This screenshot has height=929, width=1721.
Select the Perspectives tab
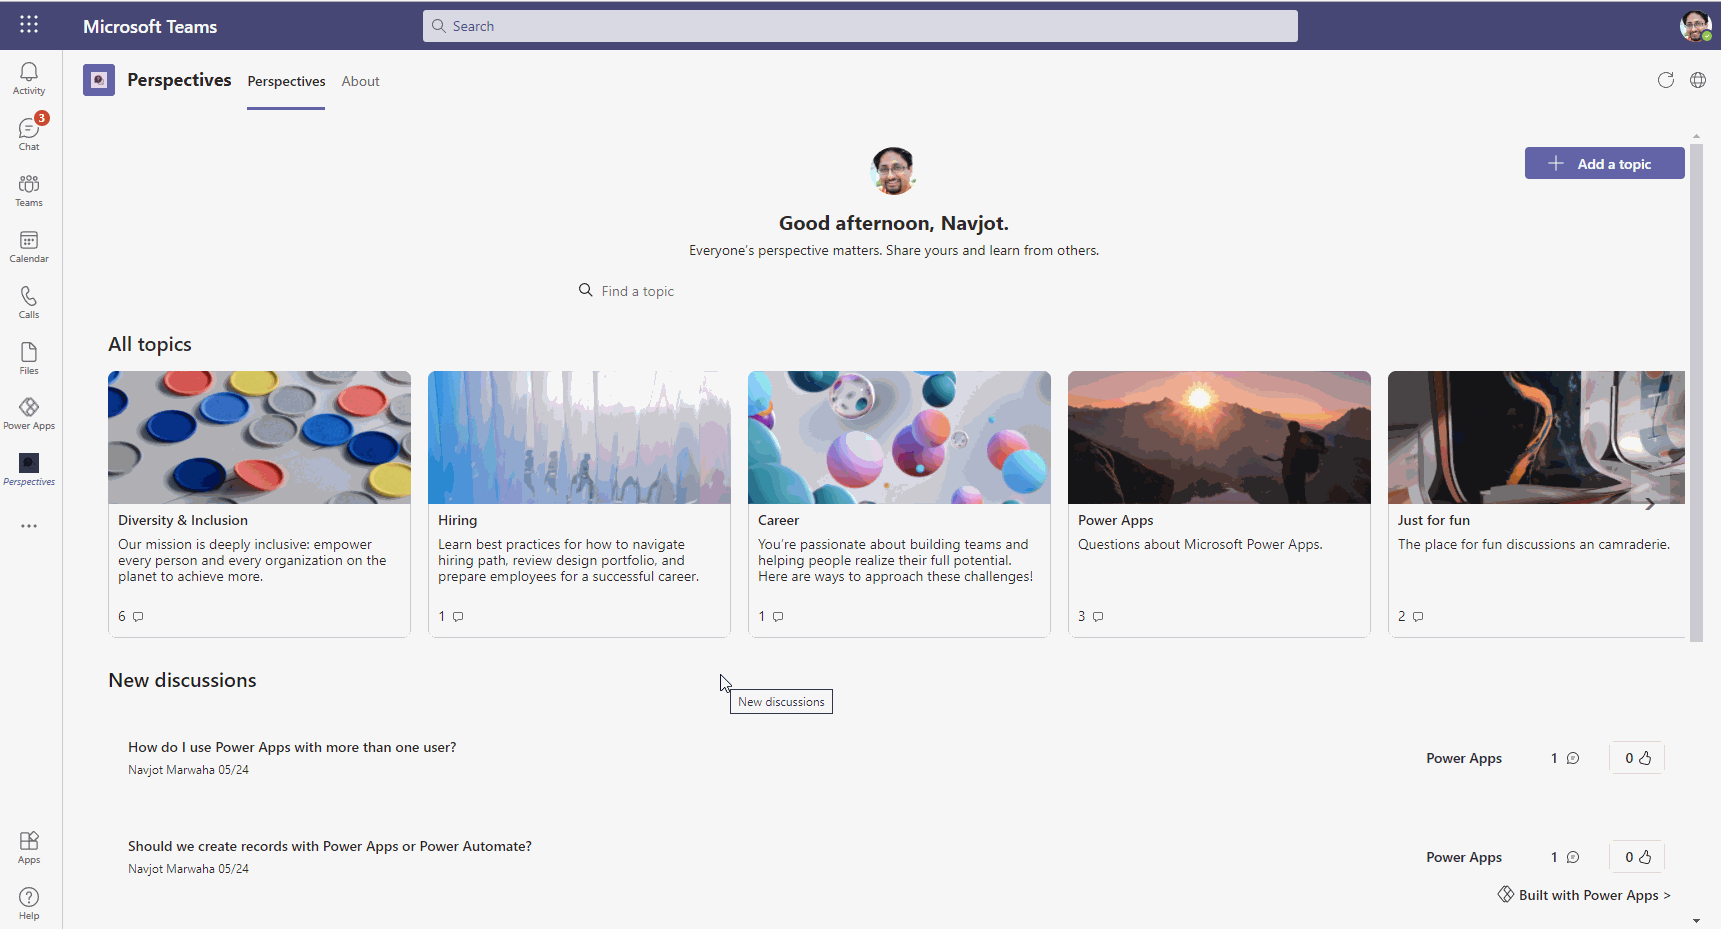pos(286,82)
